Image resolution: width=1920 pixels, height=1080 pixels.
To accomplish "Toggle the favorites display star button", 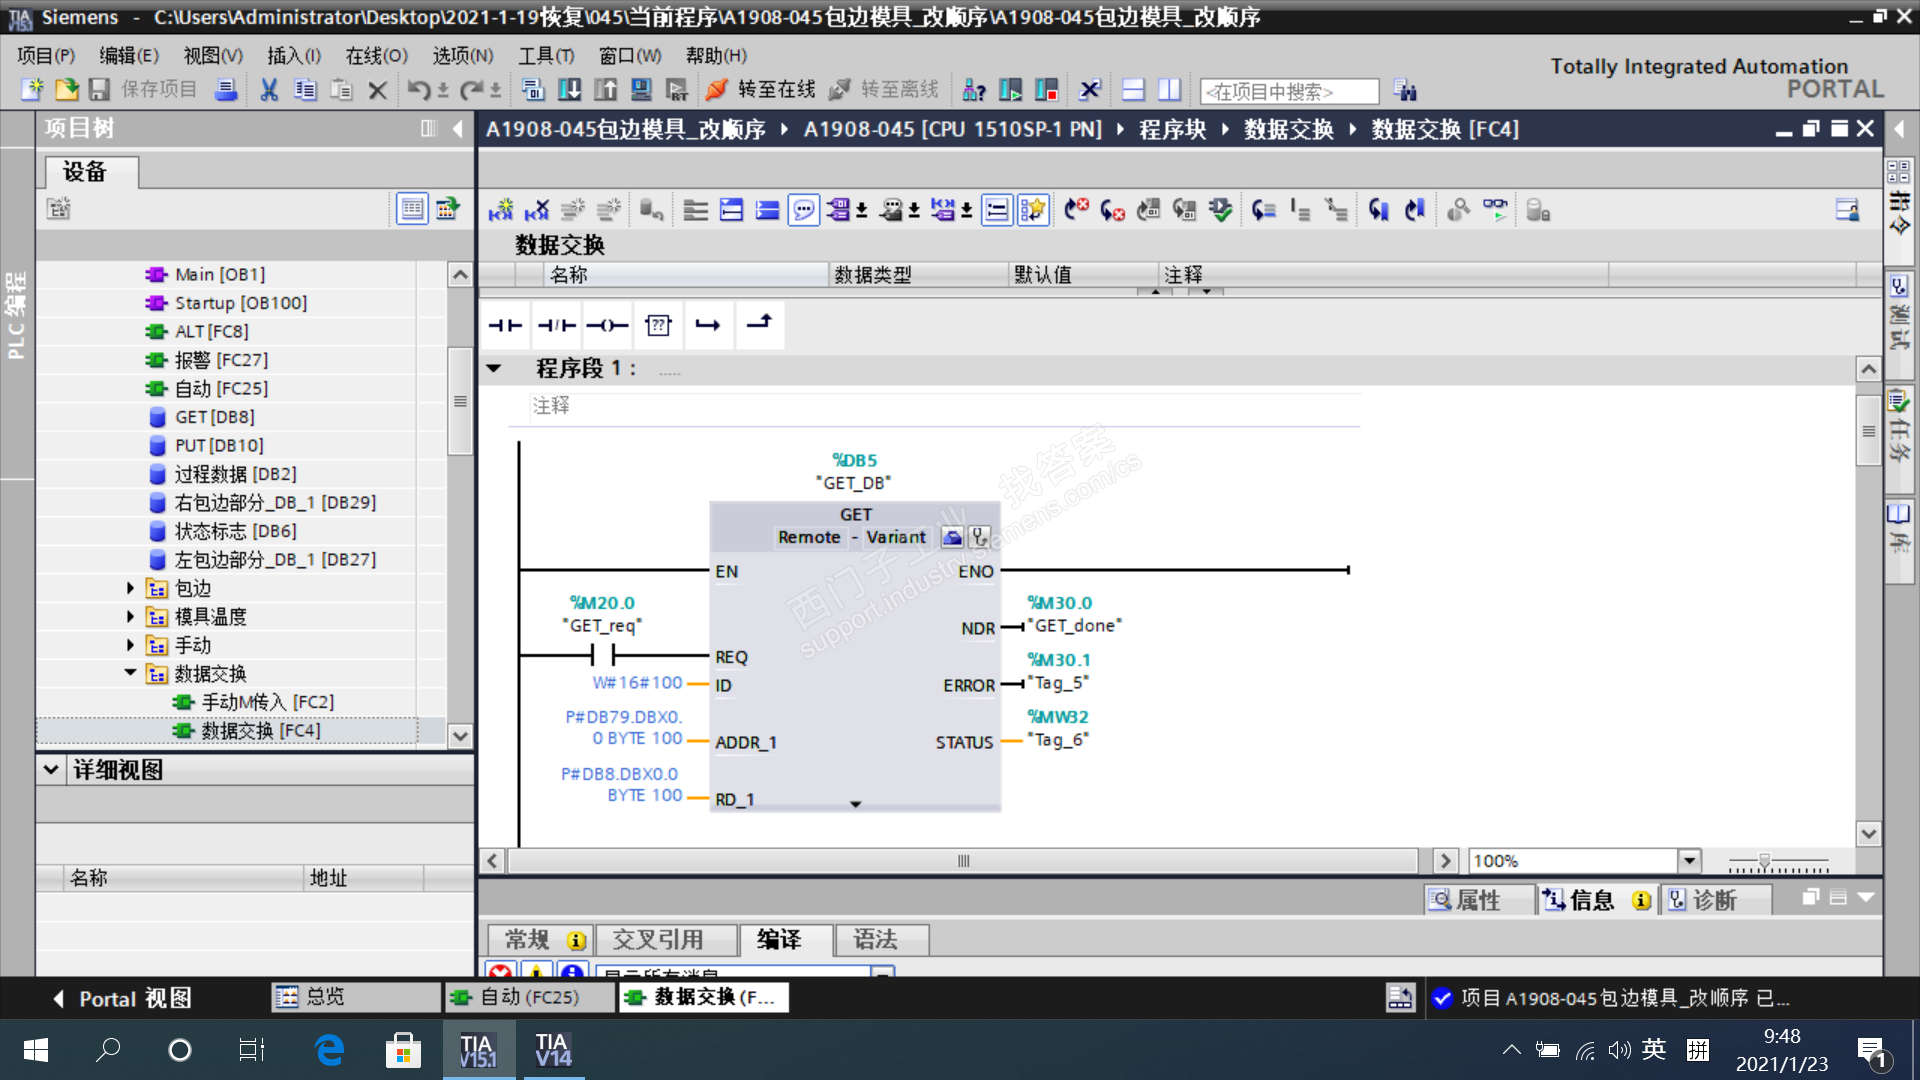I will tap(1033, 210).
